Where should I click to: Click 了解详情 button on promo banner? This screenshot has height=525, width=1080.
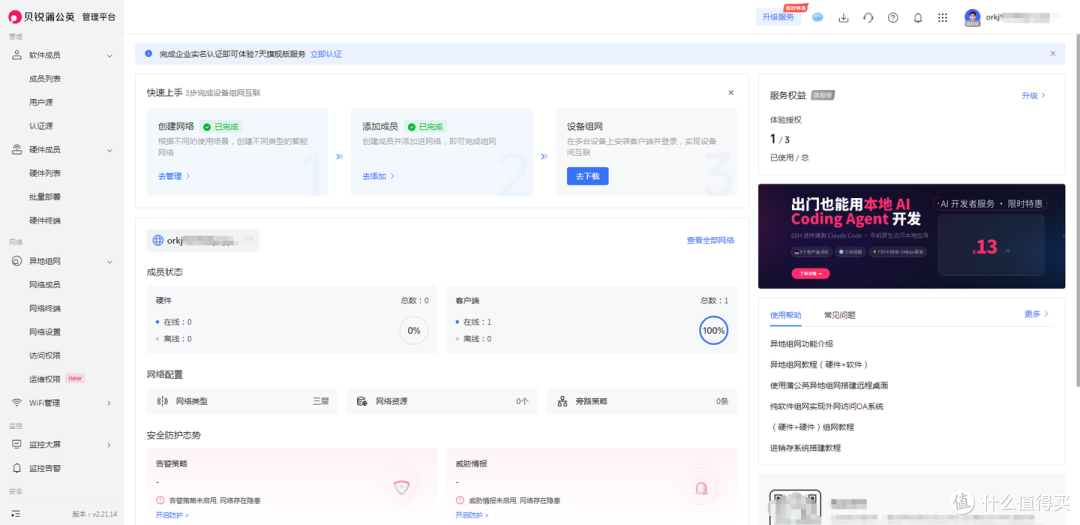click(x=810, y=274)
